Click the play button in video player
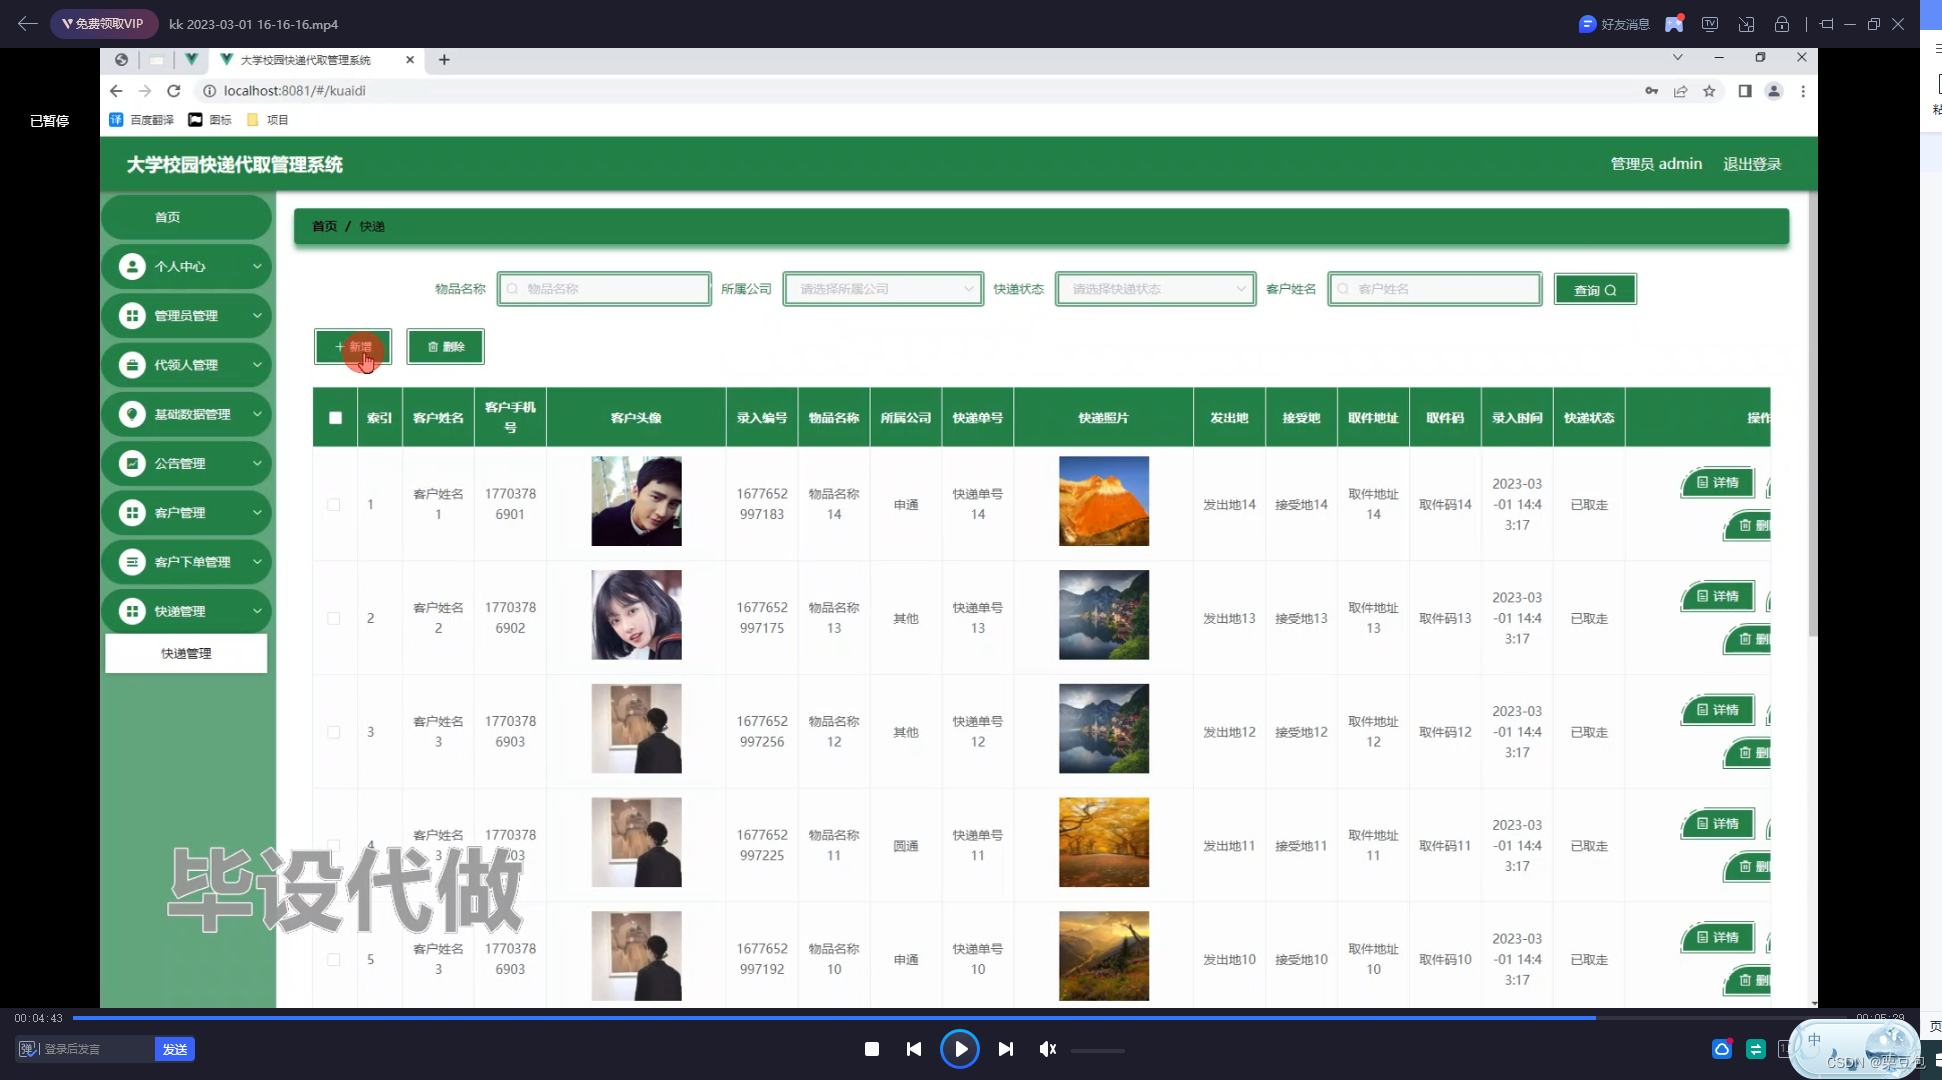1942x1080 pixels. 960,1049
